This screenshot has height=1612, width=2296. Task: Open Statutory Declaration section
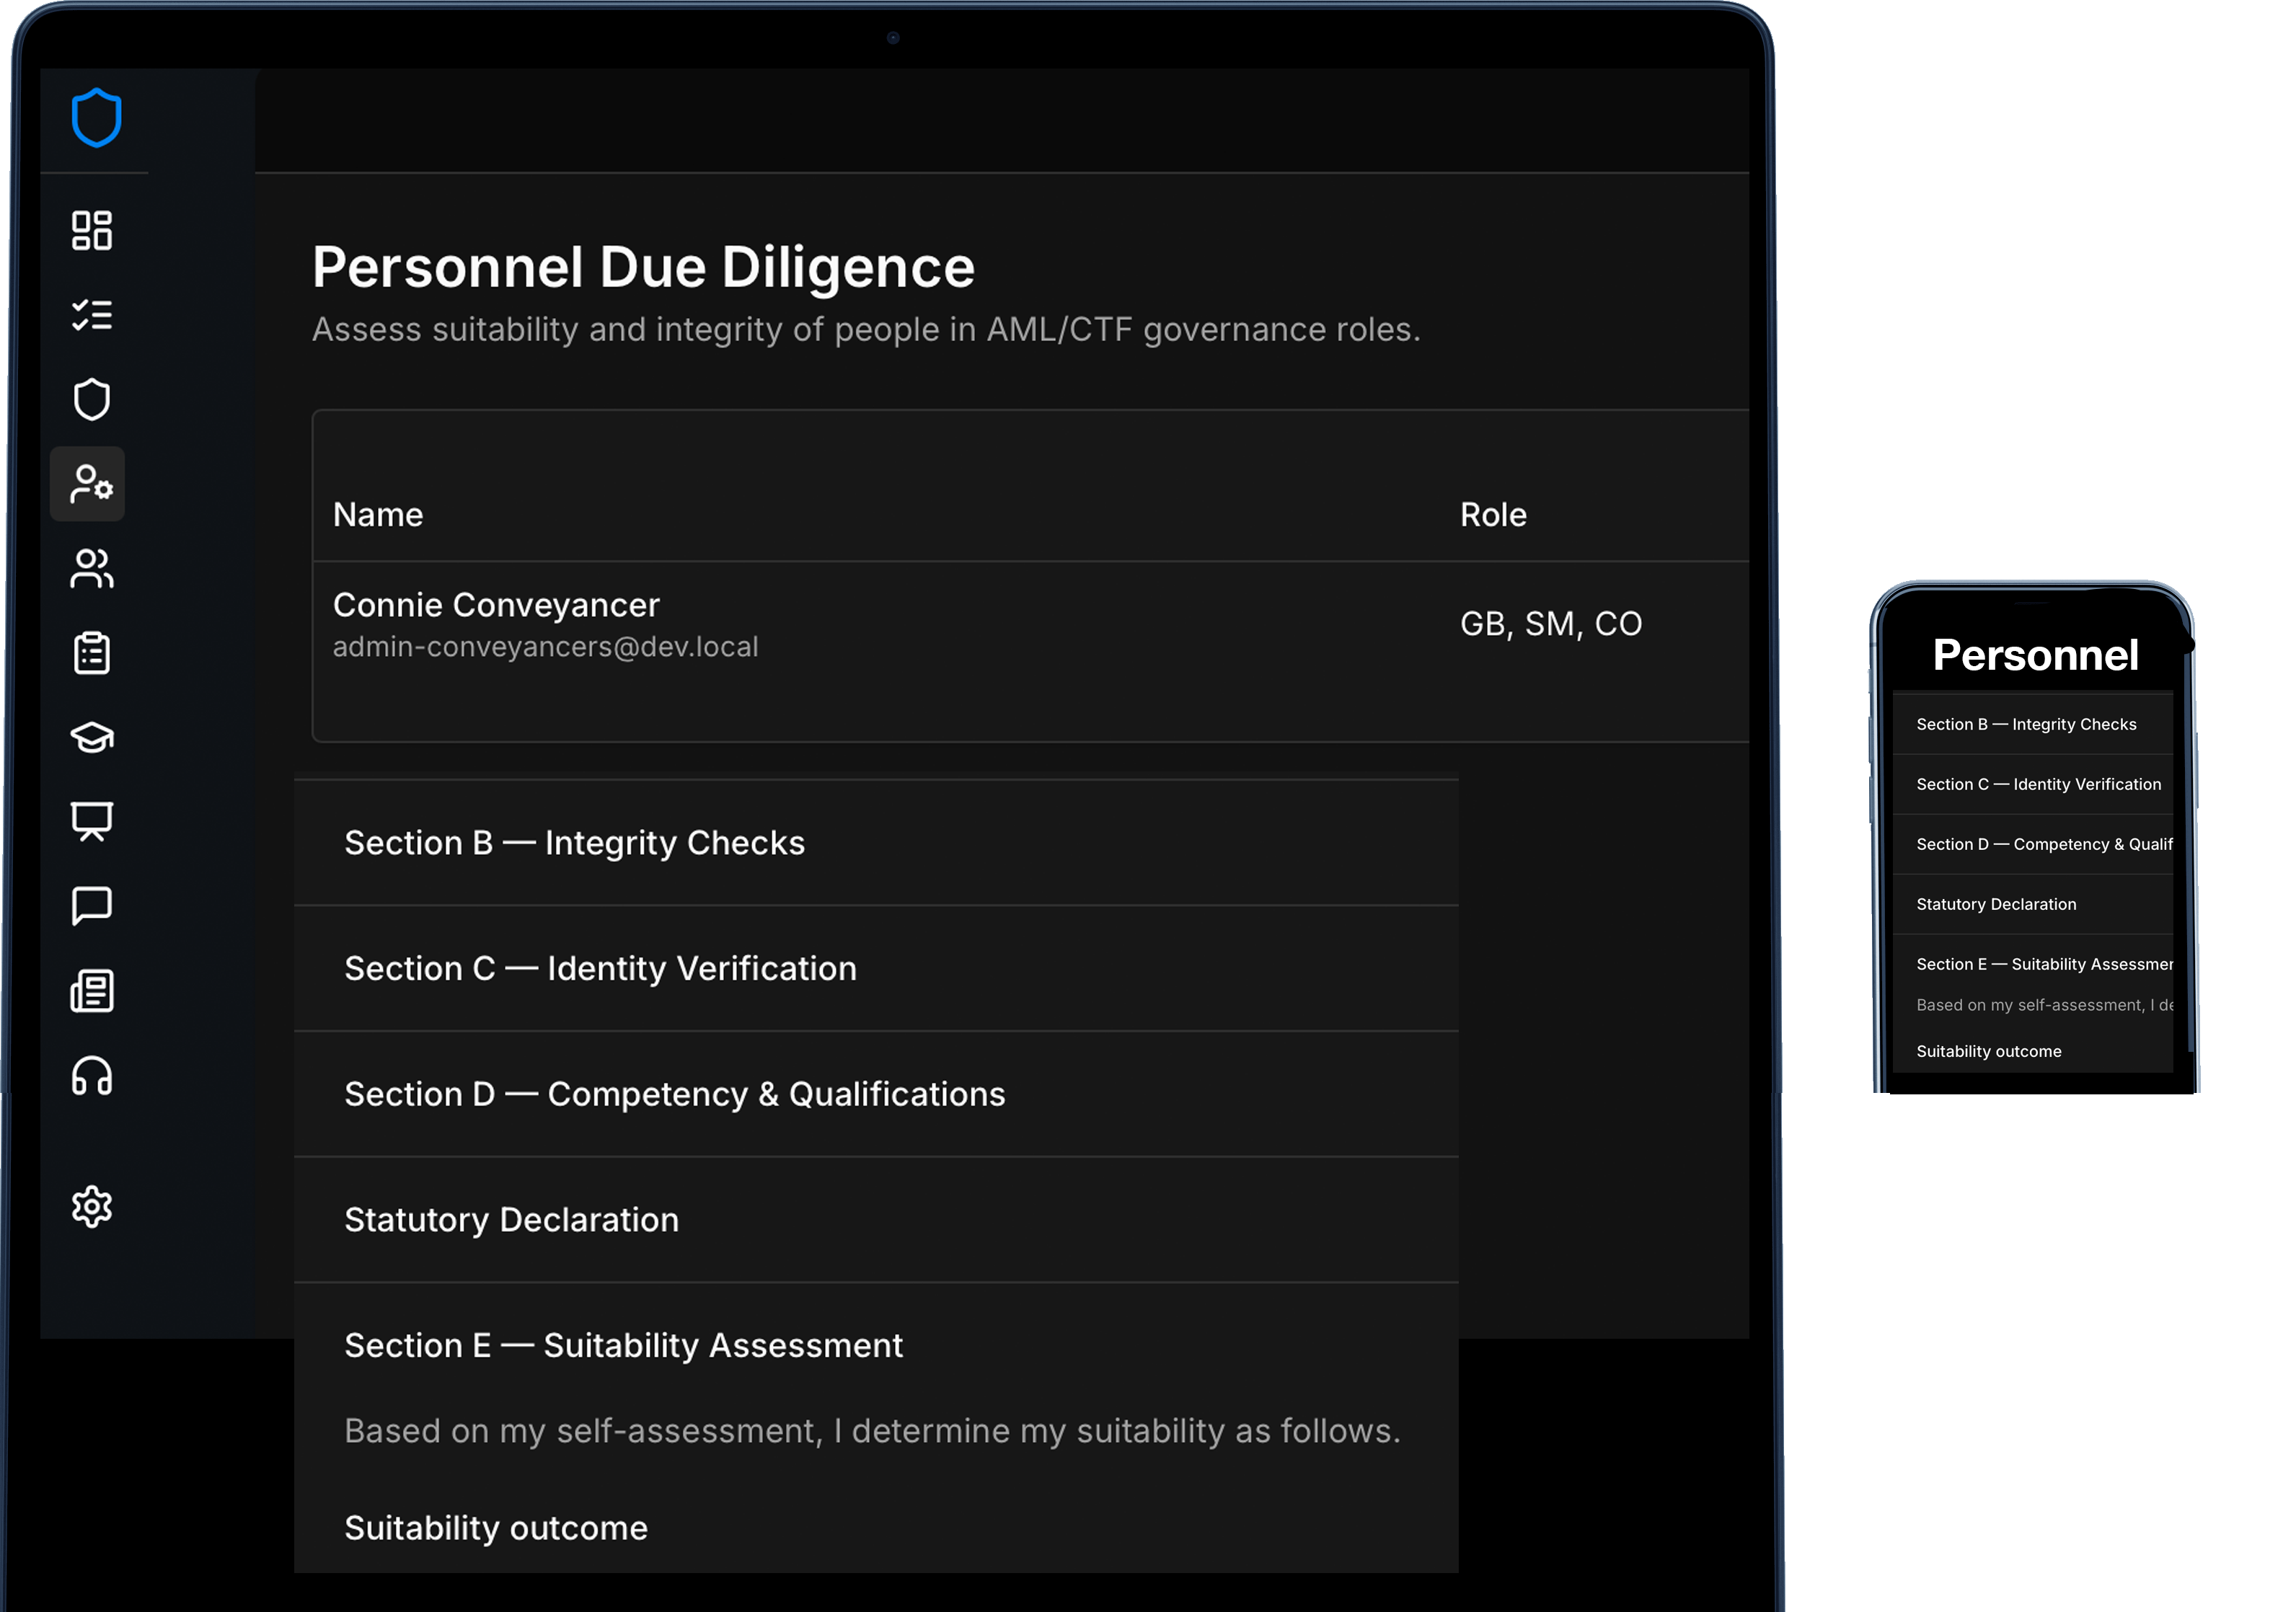[510, 1219]
